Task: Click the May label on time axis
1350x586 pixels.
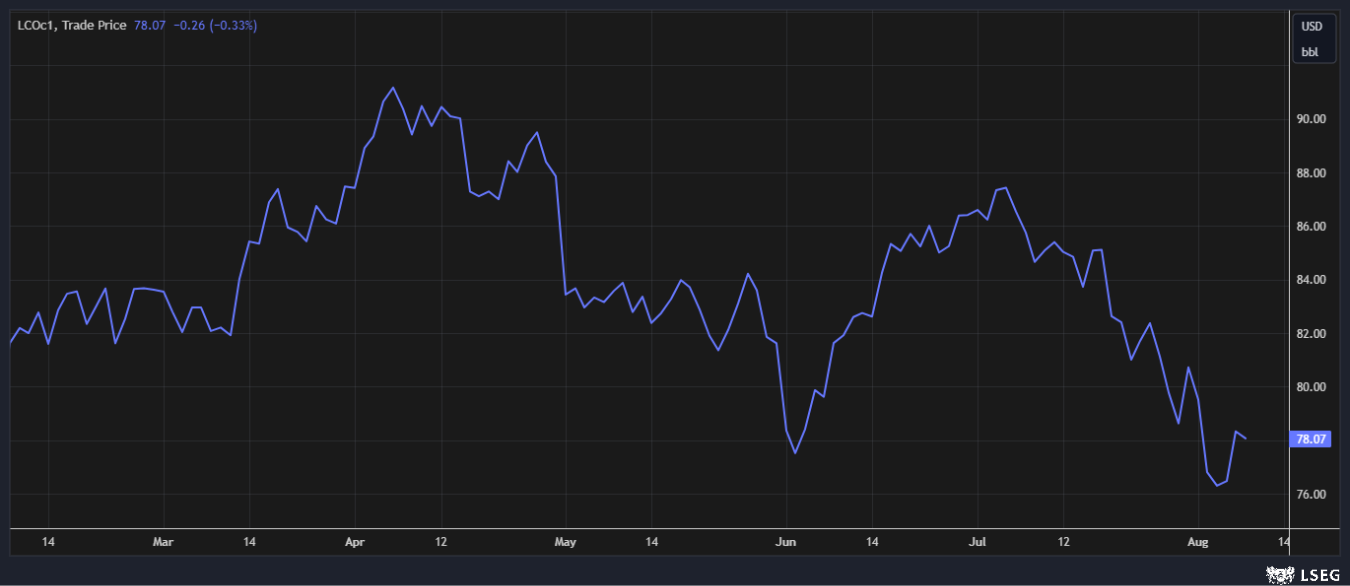Action: tap(565, 542)
